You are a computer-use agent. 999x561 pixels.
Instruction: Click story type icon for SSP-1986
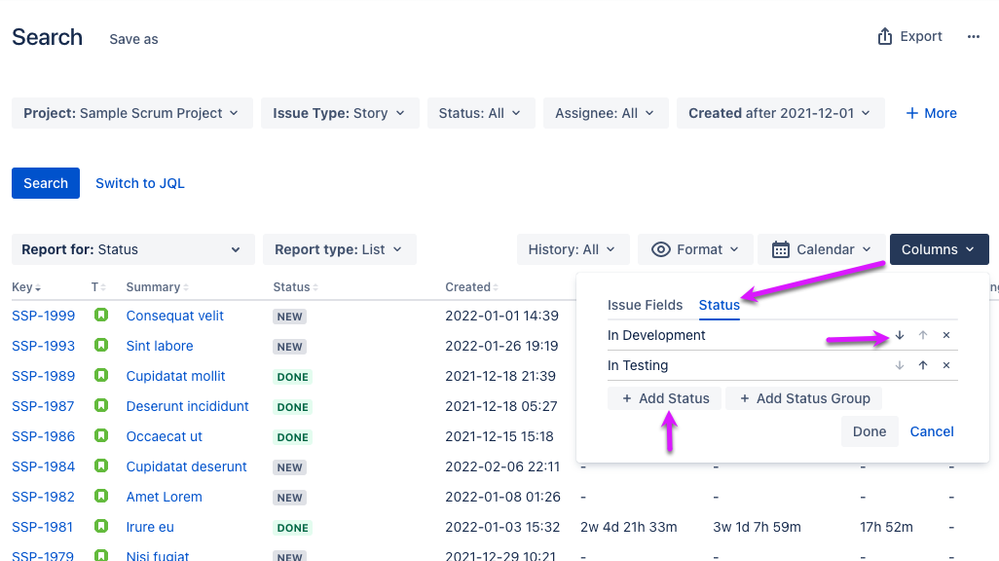coord(101,436)
